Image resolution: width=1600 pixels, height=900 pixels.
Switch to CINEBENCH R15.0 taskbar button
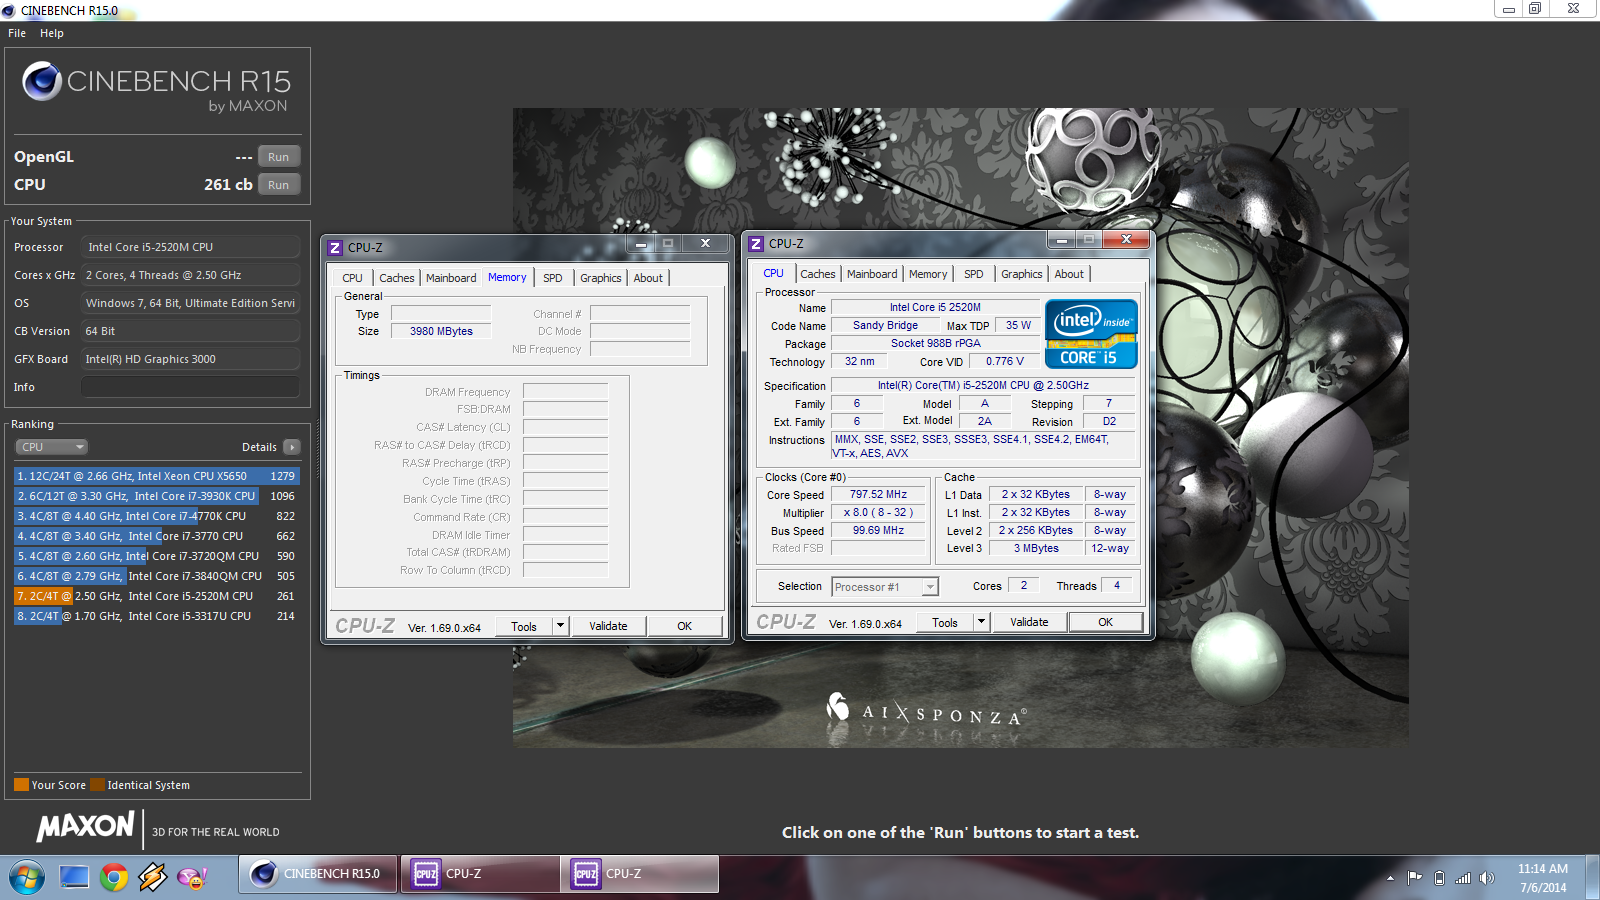coord(319,873)
